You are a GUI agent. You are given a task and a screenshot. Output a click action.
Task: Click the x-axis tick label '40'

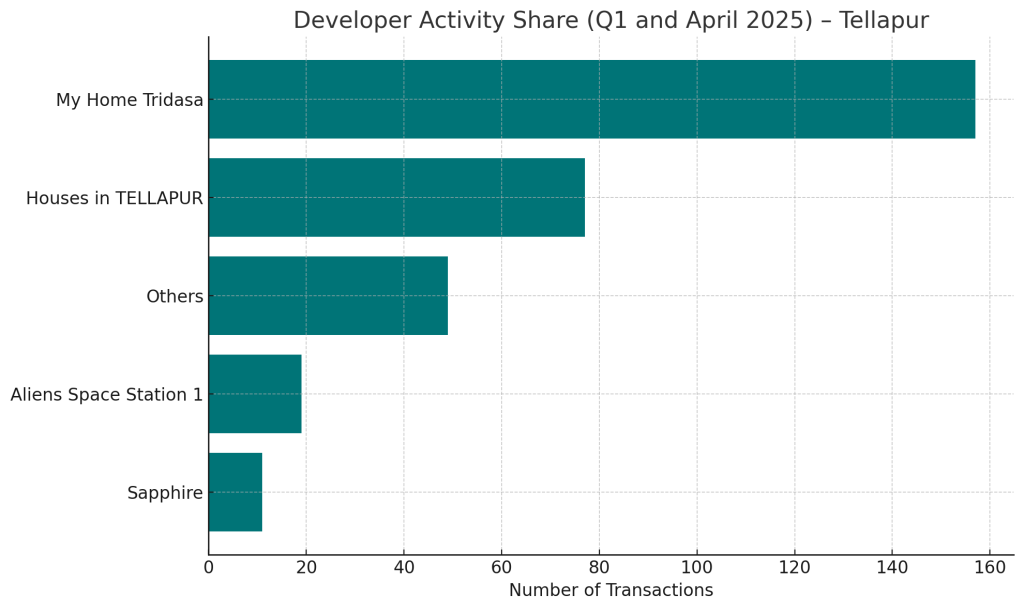pyautogui.click(x=404, y=568)
